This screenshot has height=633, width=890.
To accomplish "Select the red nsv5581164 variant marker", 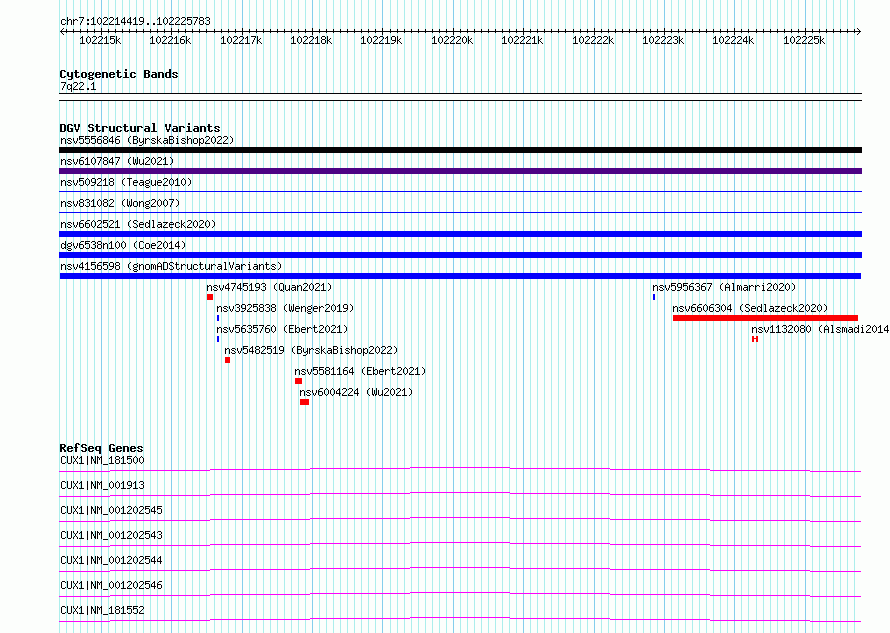I will click(x=299, y=381).
